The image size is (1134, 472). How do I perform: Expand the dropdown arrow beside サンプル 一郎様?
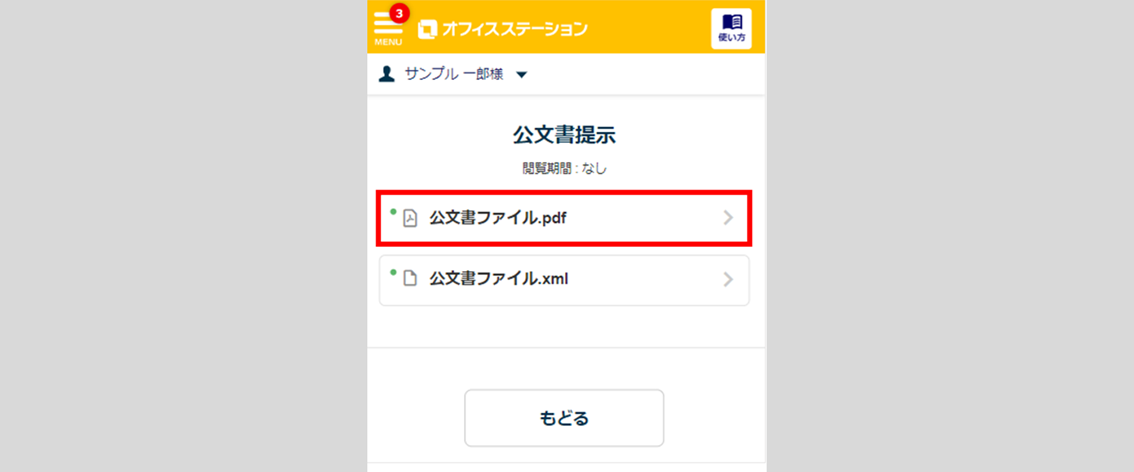point(521,75)
